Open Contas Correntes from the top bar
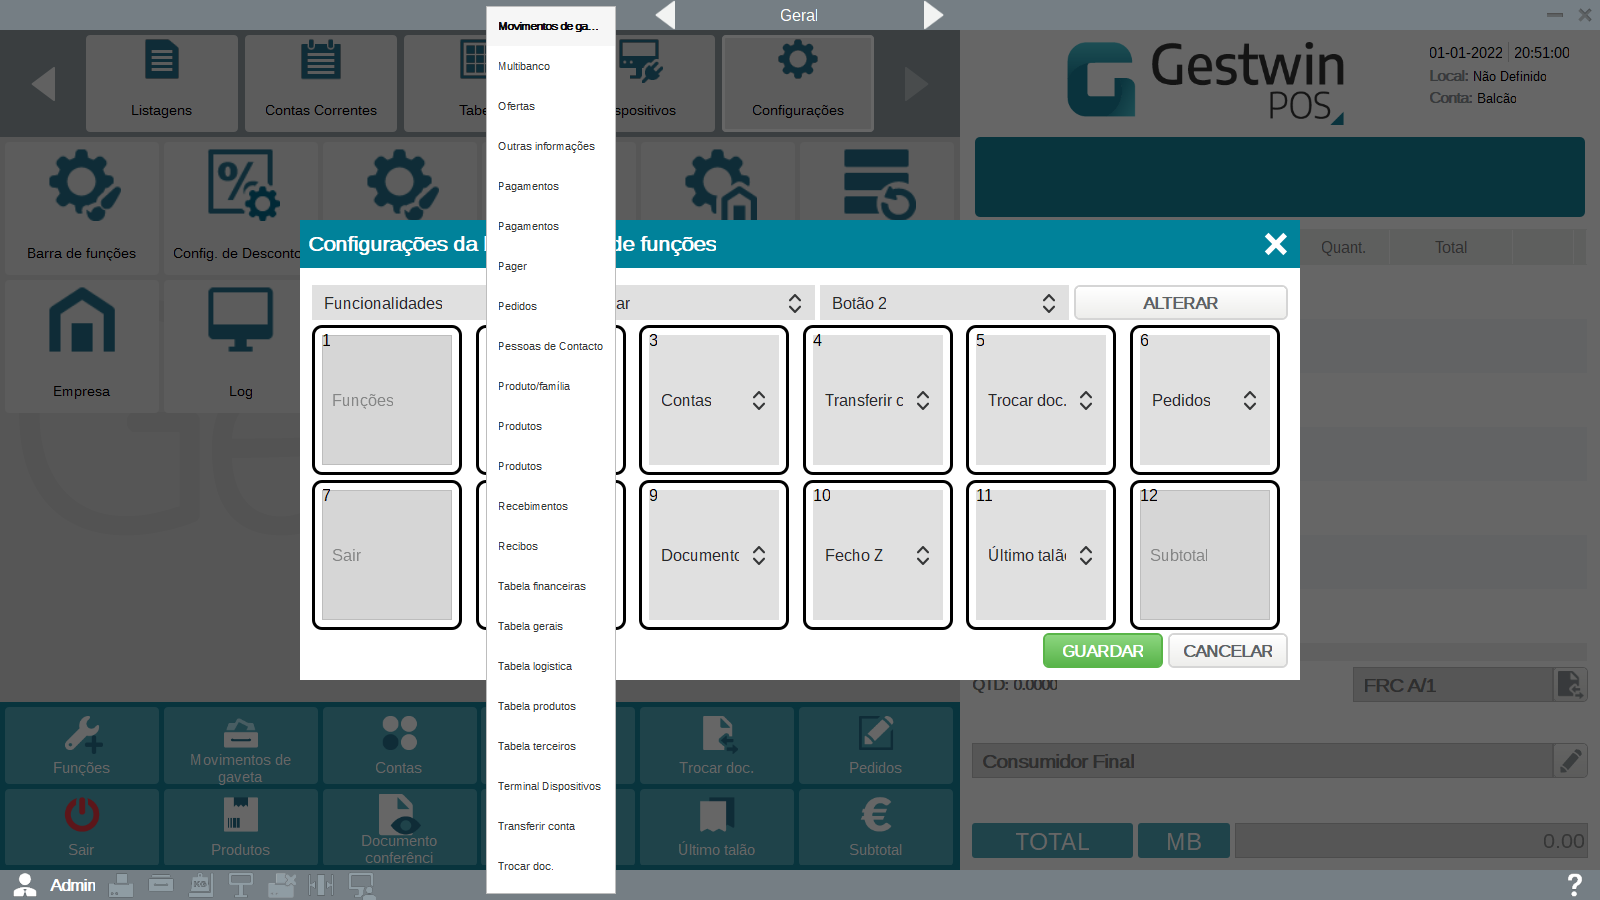The height and width of the screenshot is (900, 1600). click(321, 83)
